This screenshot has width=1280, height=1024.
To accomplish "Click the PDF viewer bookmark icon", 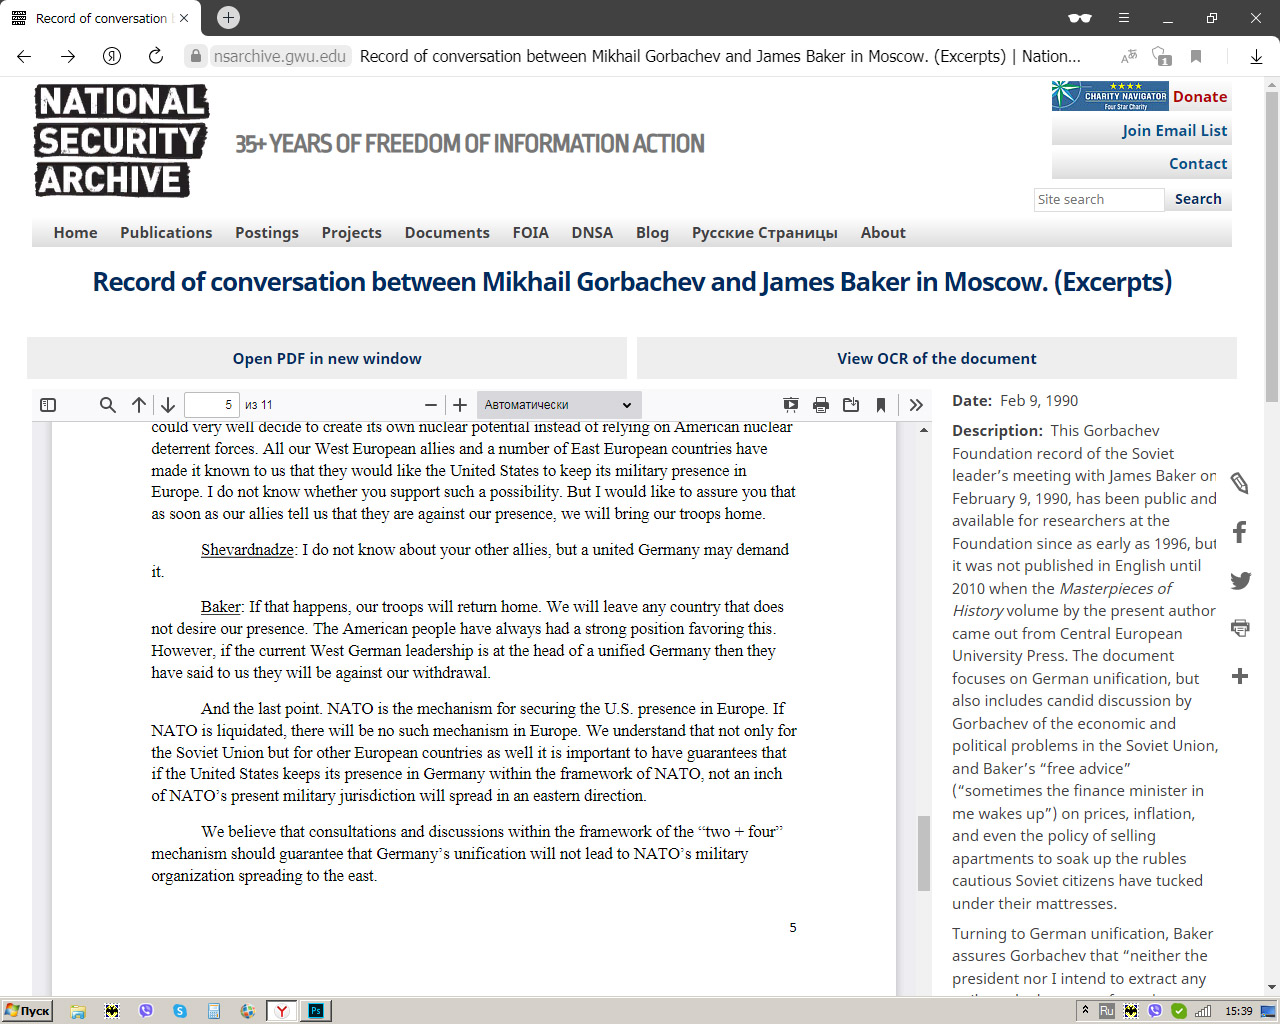I will (x=881, y=405).
